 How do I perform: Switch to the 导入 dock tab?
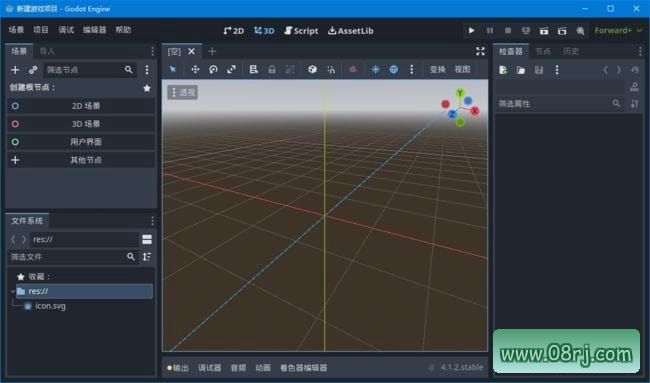(47, 51)
